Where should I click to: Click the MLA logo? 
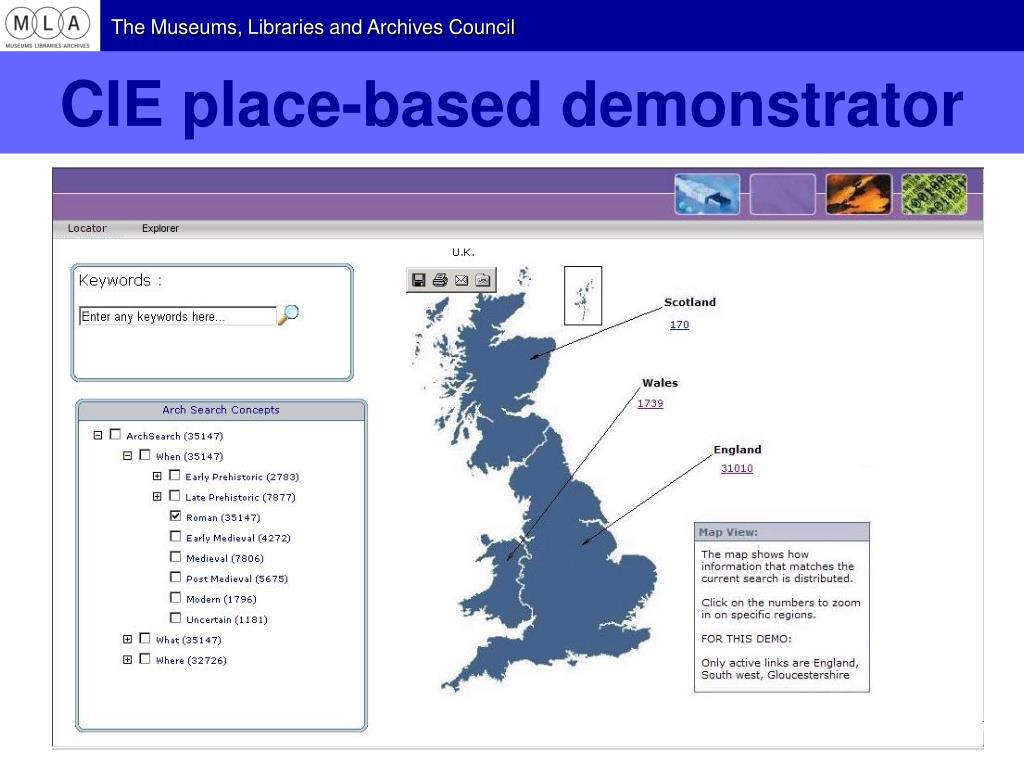(x=48, y=25)
